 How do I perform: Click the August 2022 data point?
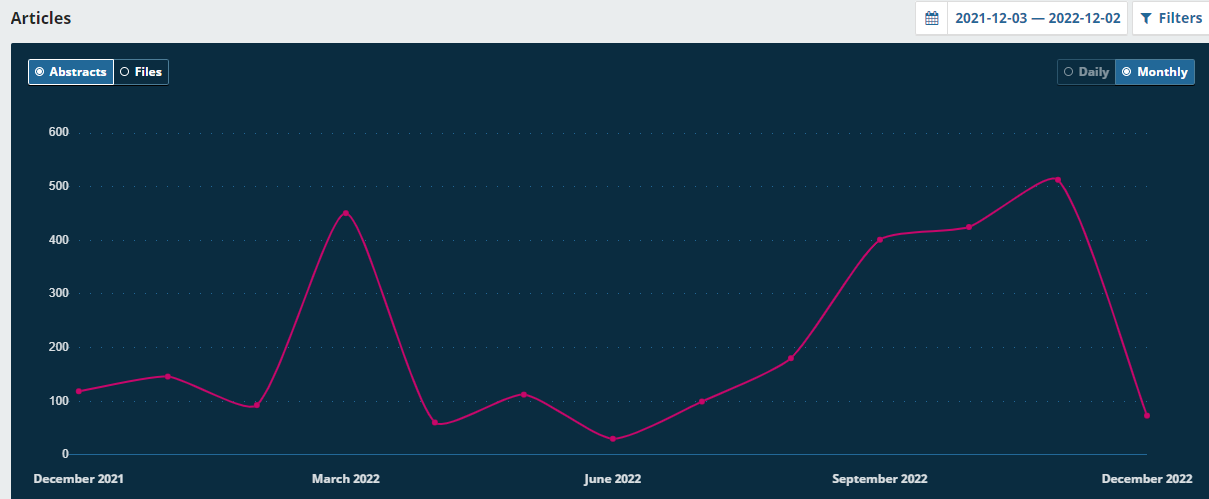791,358
